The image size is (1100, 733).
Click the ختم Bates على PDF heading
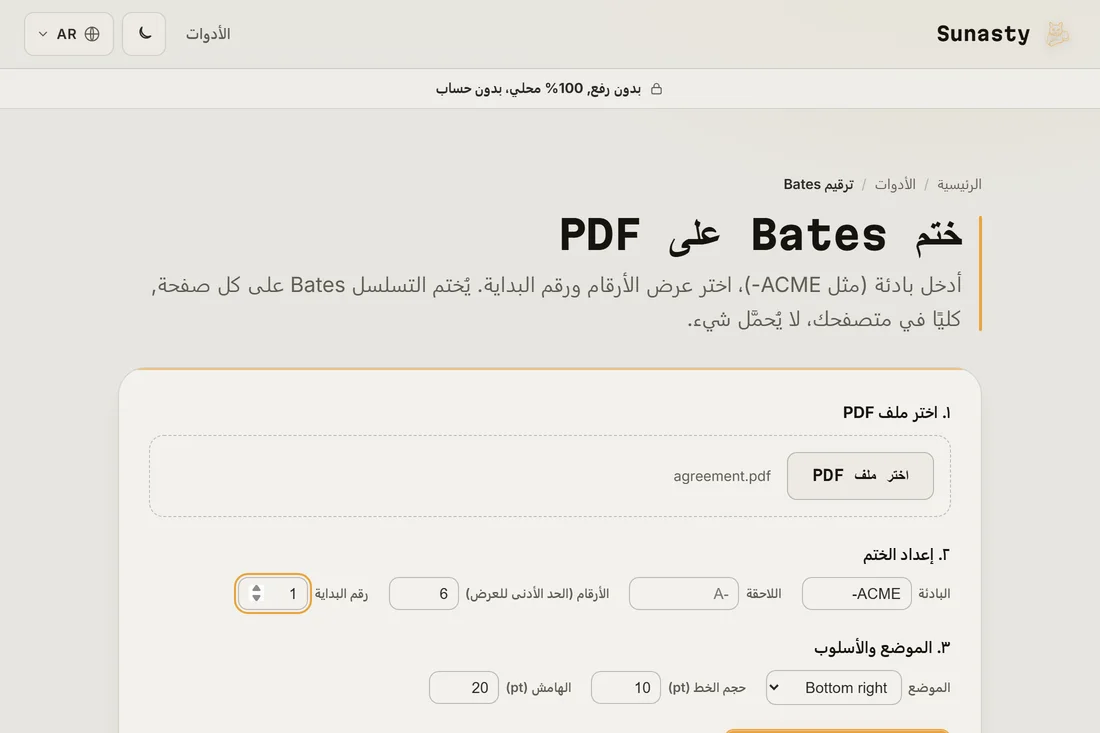point(760,235)
